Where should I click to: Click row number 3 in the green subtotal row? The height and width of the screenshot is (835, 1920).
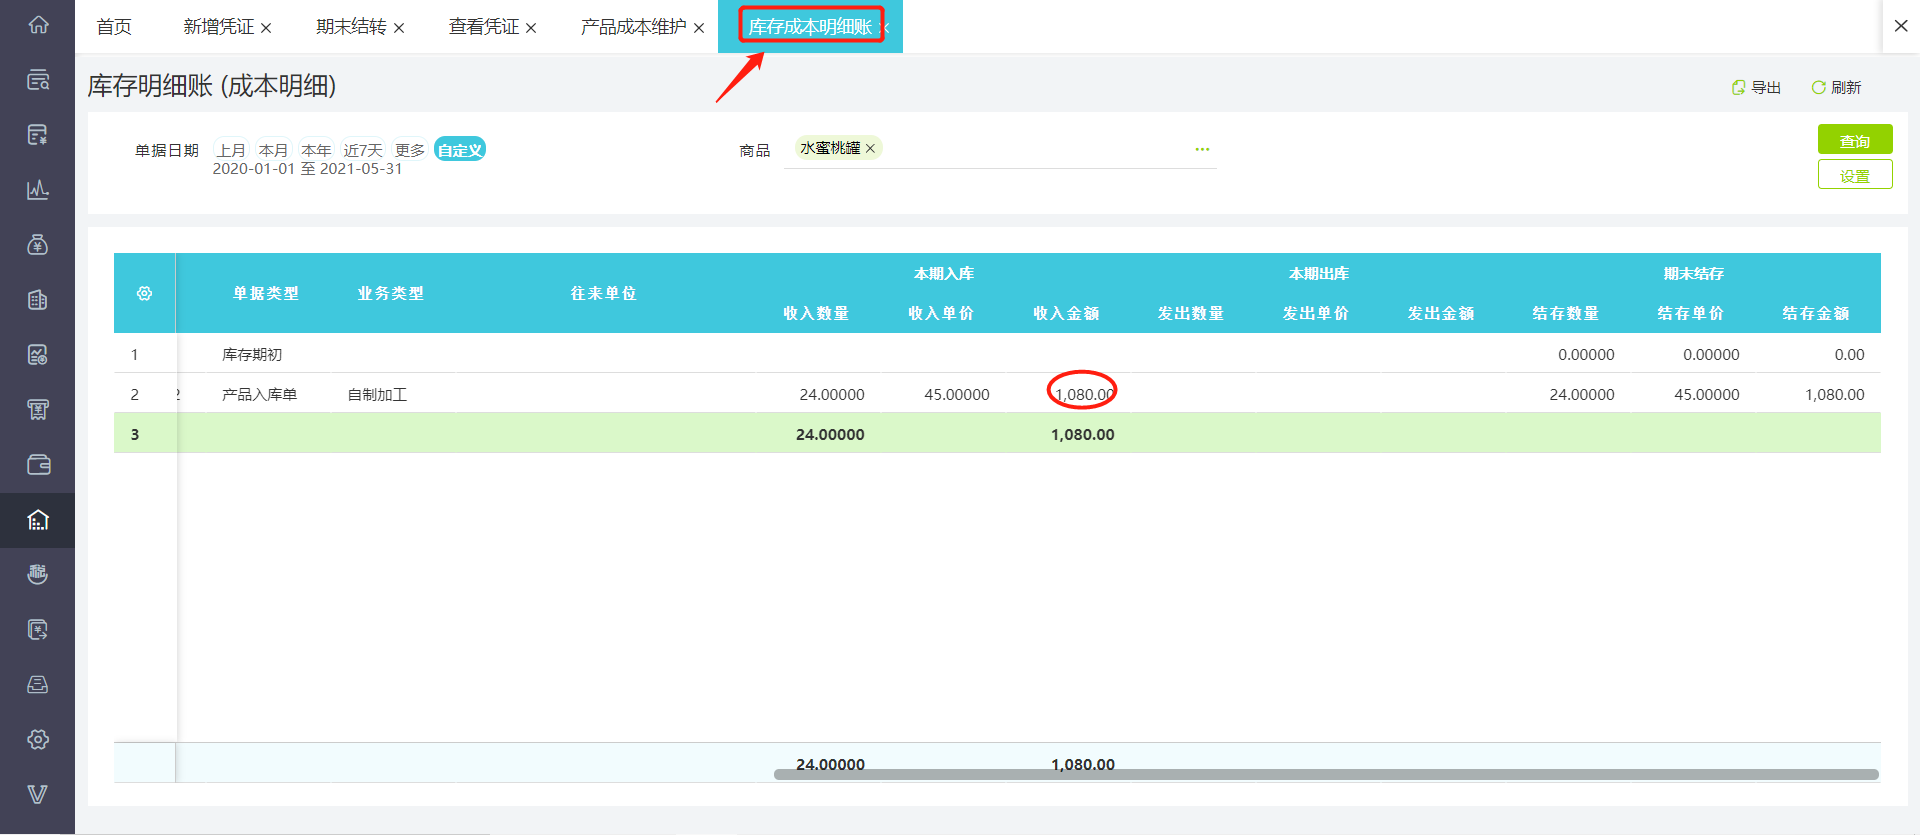(x=135, y=434)
